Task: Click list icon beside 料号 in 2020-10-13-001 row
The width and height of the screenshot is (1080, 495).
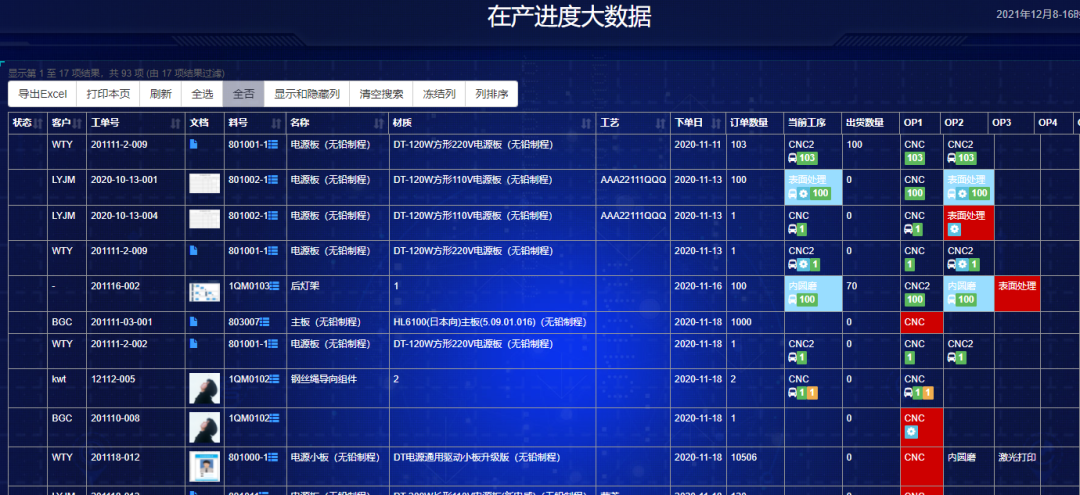Action: [273, 180]
